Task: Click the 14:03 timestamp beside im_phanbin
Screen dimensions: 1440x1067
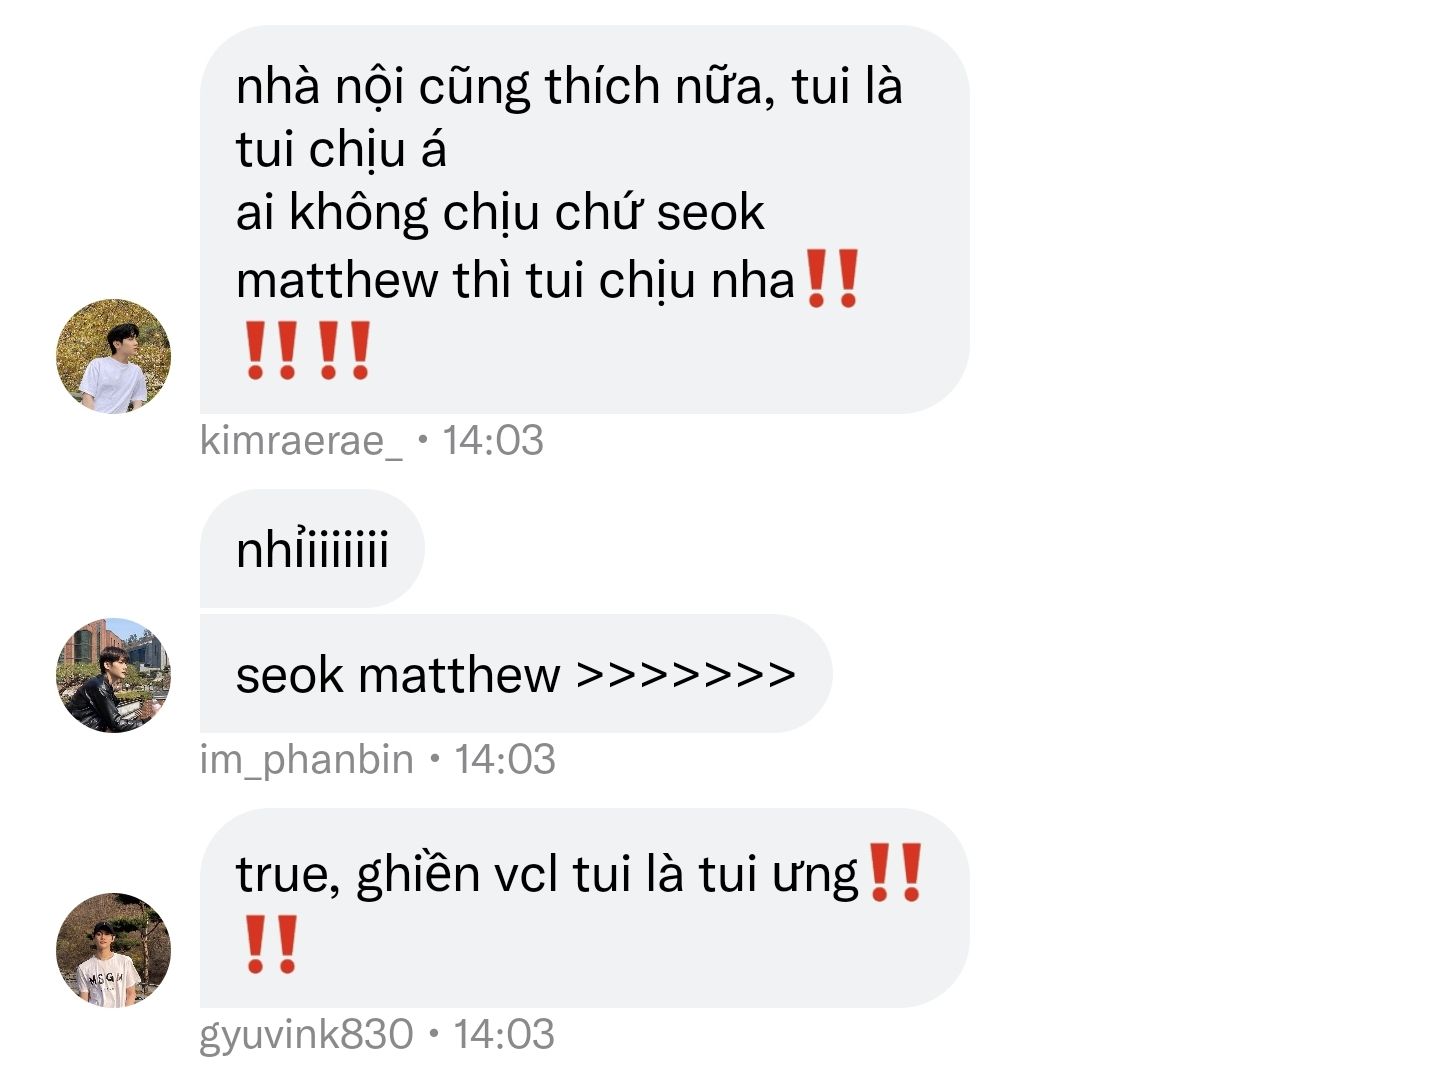Action: (x=505, y=759)
